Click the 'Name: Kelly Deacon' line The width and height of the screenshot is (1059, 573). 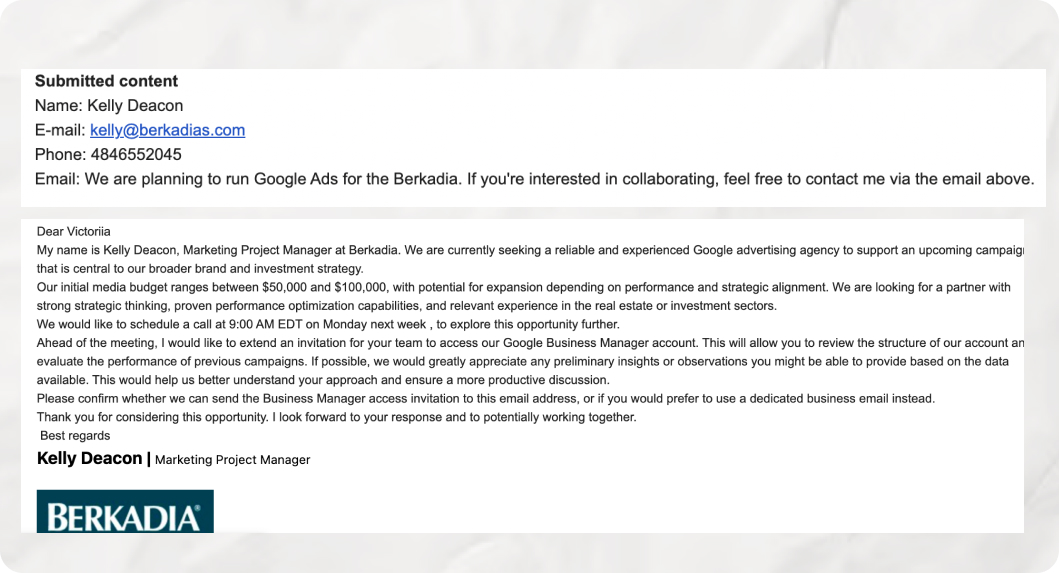point(109,105)
